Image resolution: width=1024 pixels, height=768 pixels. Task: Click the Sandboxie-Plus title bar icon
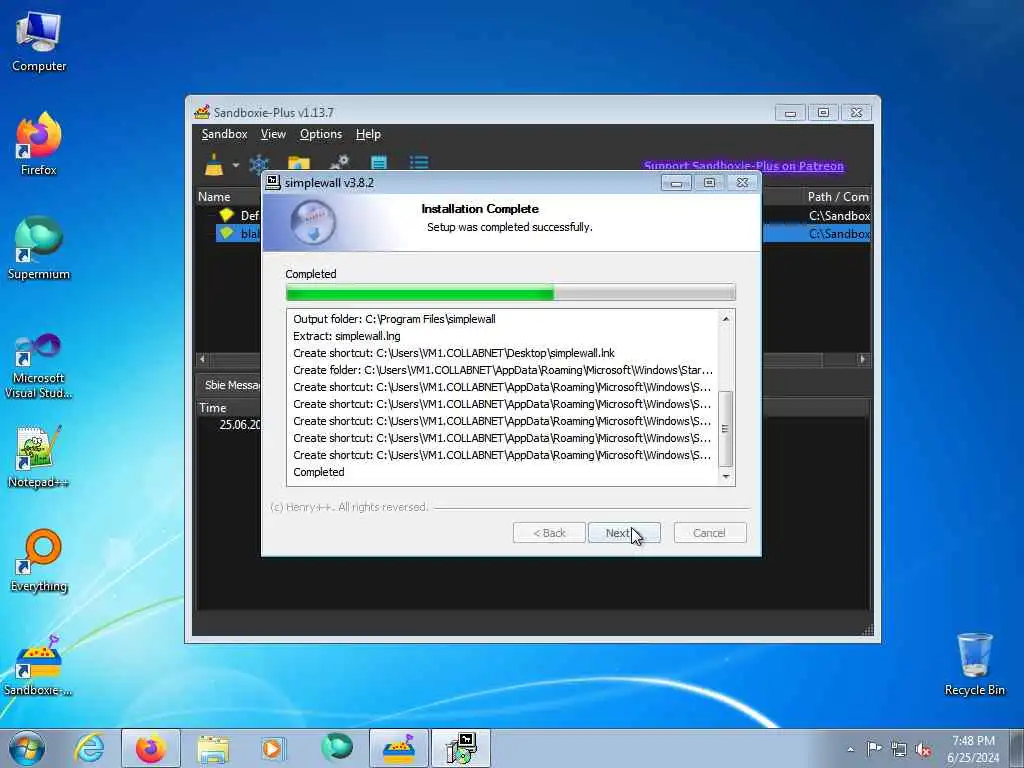pos(202,112)
